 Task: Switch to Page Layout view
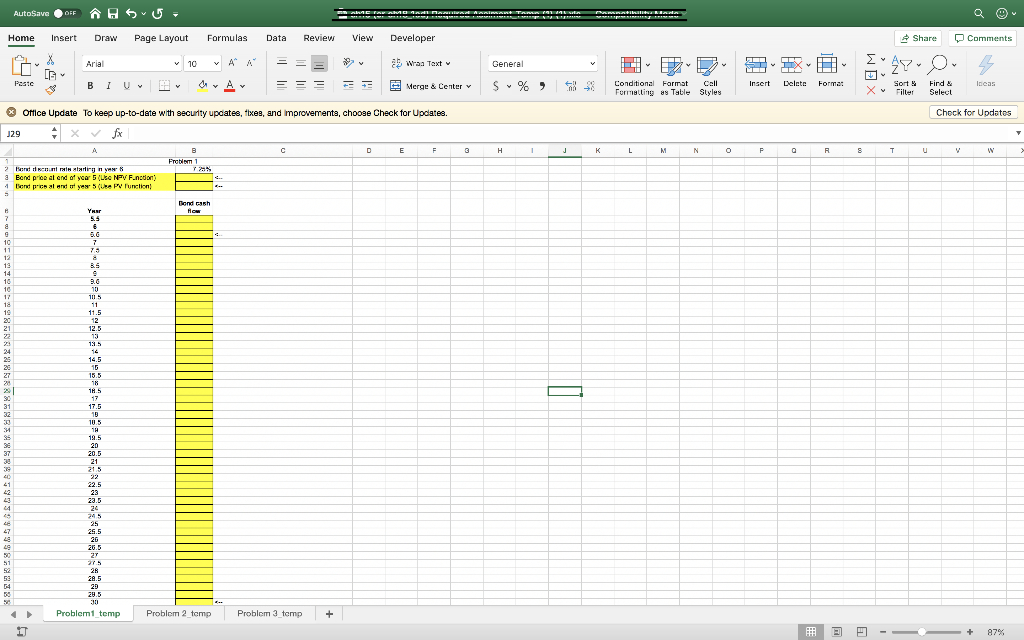tap(837, 632)
